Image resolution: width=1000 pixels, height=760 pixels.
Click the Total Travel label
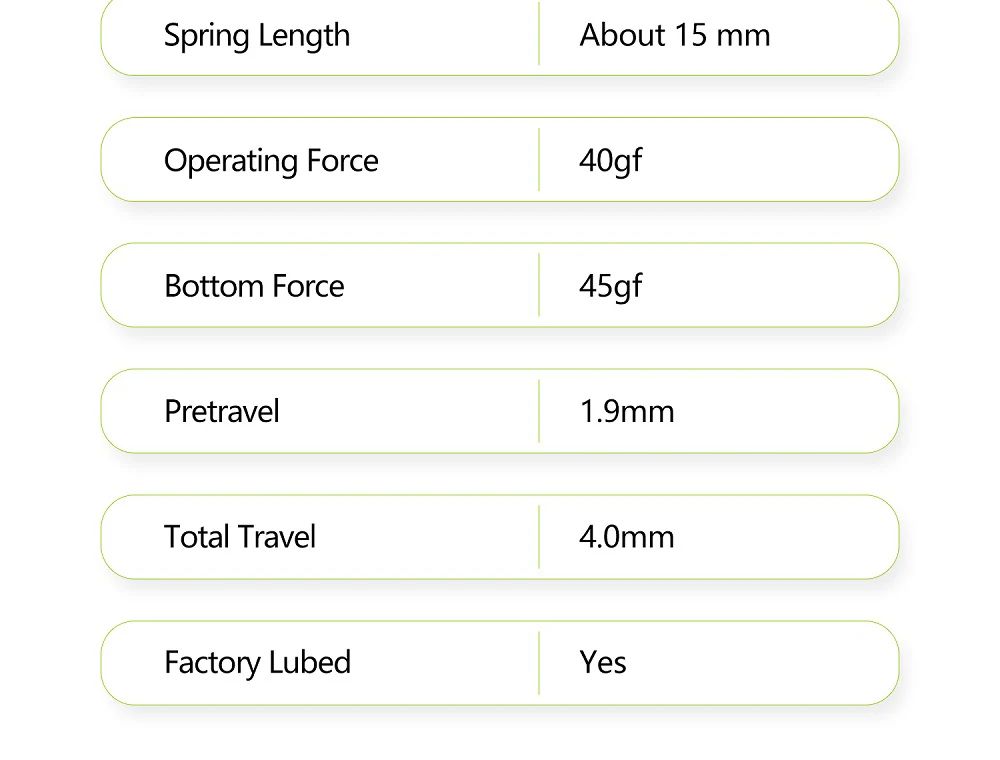pyautogui.click(x=240, y=537)
